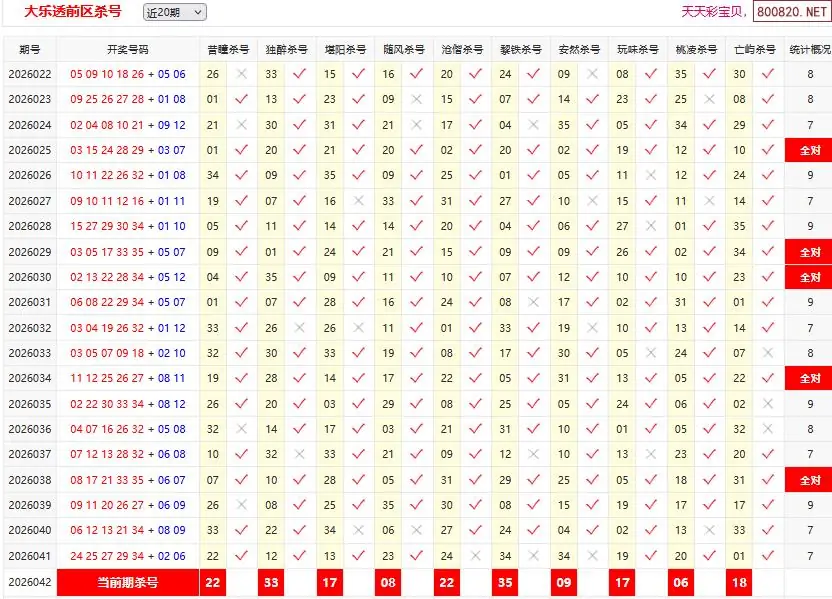
Task: Click the checkmark beside 33 in row 2026022
Action: tap(299, 74)
